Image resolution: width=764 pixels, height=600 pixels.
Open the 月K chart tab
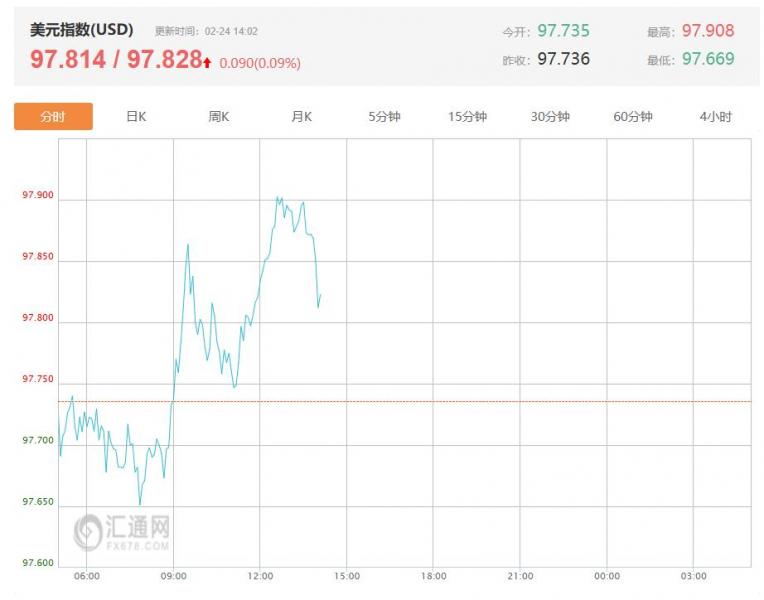(302, 116)
